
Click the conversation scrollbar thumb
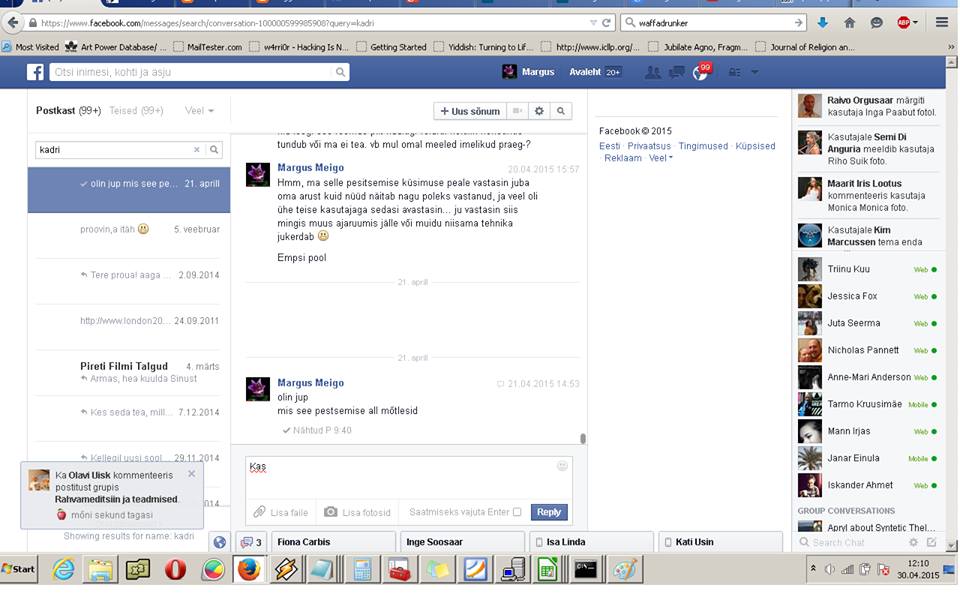583,438
